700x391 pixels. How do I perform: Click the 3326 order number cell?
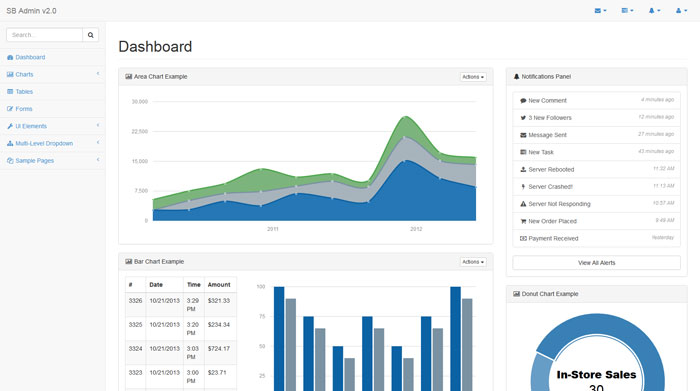click(x=135, y=305)
